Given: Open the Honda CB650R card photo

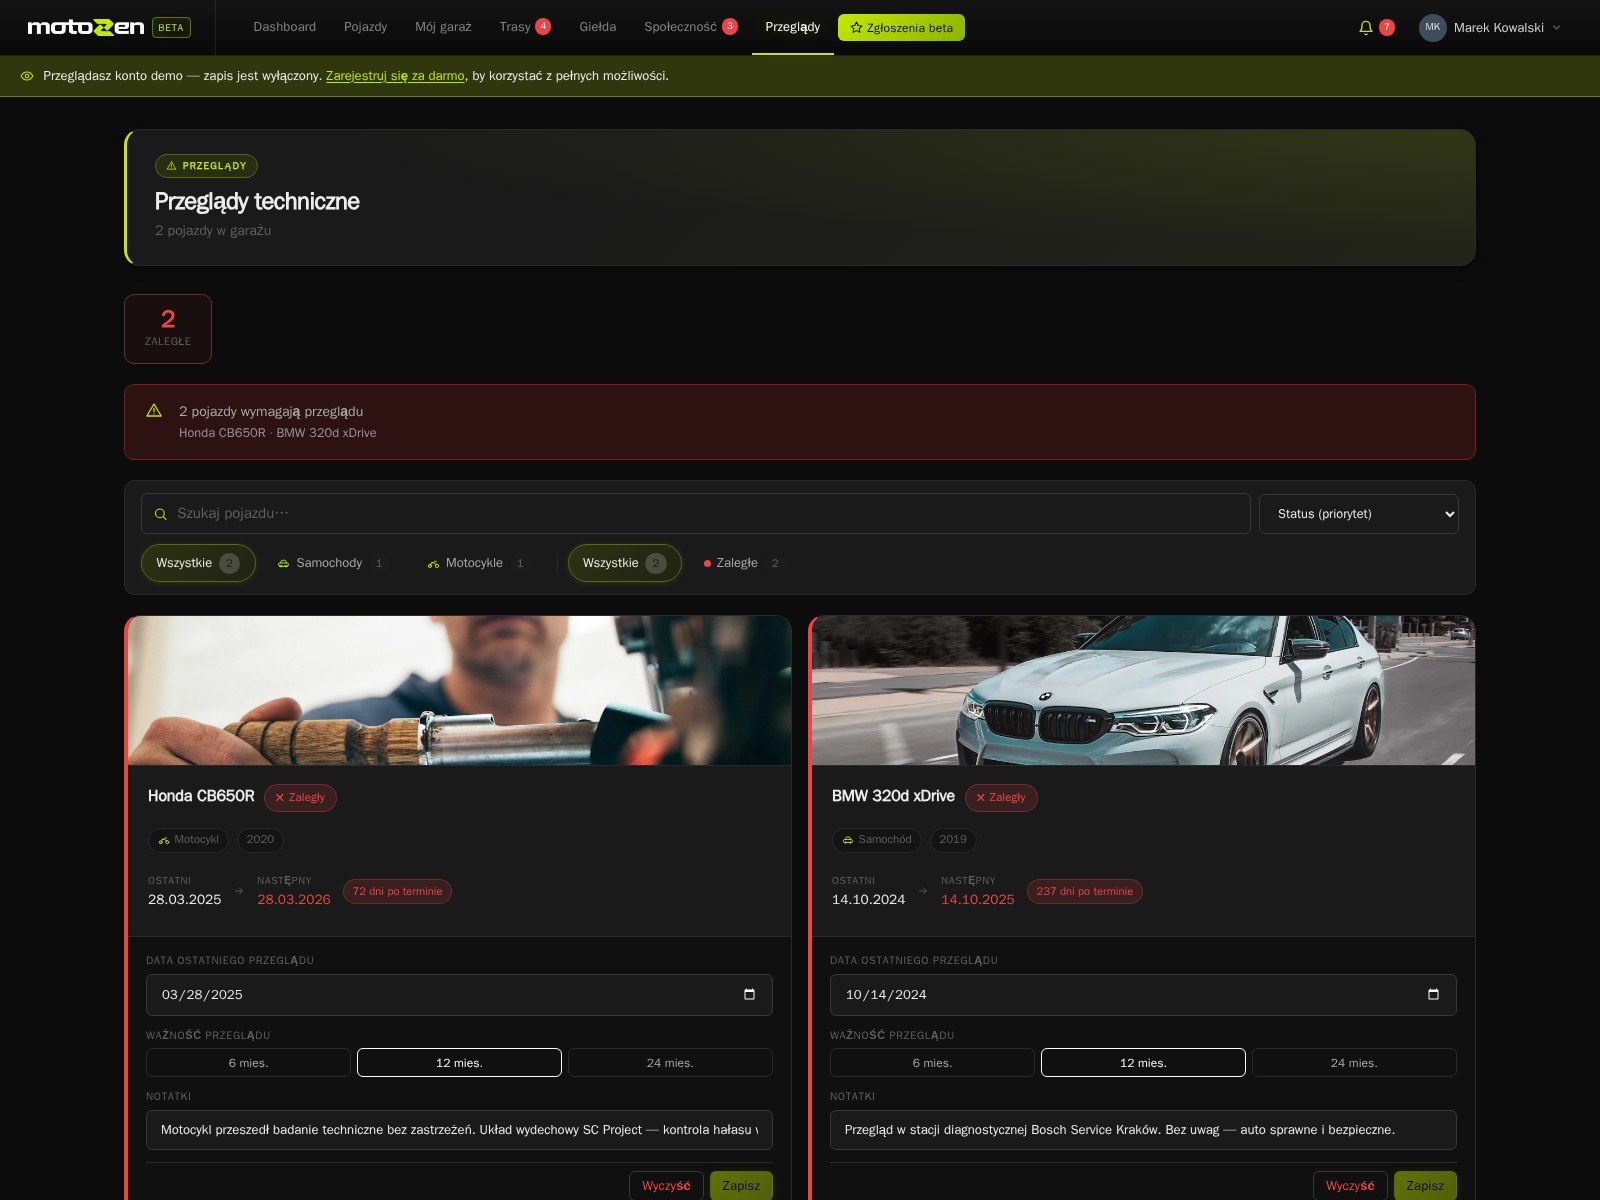Looking at the screenshot, I should pyautogui.click(x=459, y=690).
